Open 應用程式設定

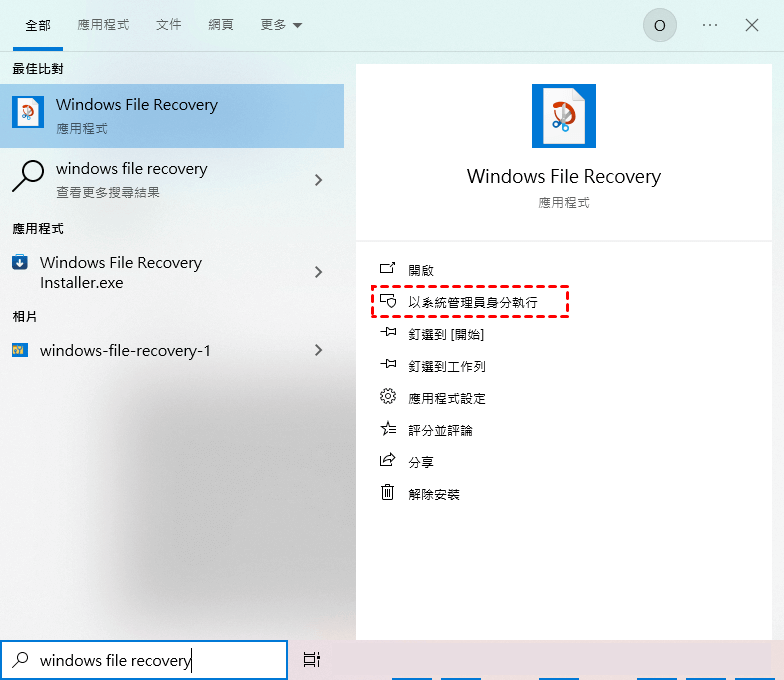[x=447, y=398]
